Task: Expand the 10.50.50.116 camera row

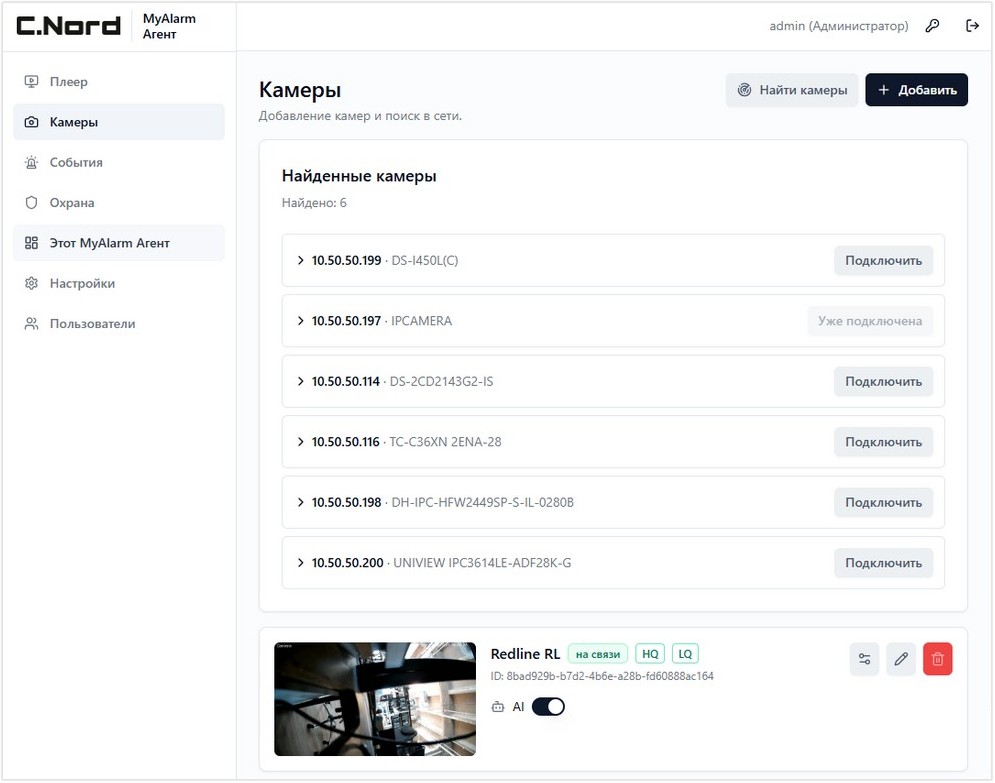Action: click(301, 442)
